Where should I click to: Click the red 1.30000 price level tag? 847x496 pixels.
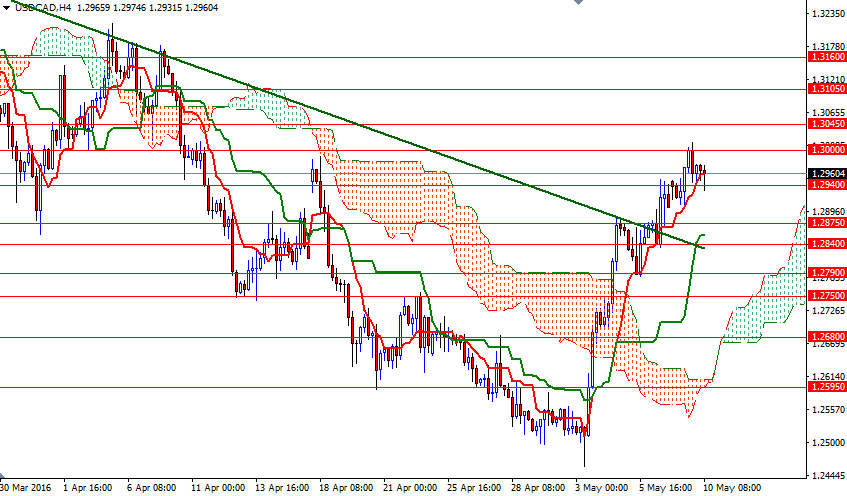[x=825, y=150]
